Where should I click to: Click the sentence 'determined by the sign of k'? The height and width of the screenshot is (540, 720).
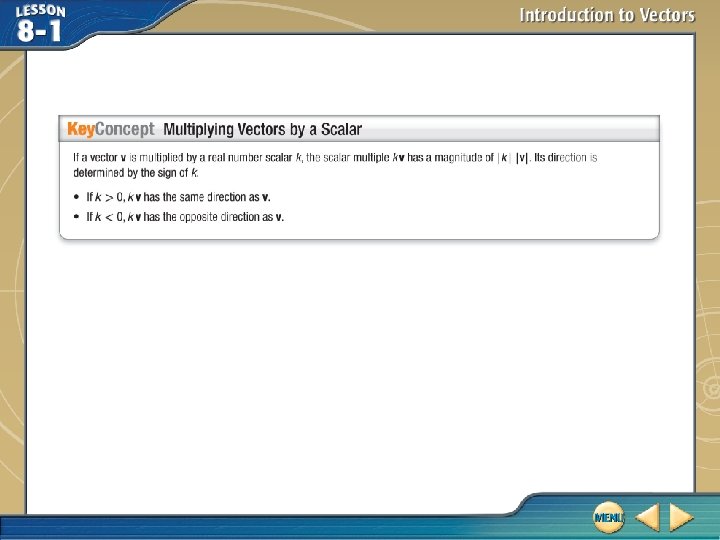pyautogui.click(x=136, y=173)
